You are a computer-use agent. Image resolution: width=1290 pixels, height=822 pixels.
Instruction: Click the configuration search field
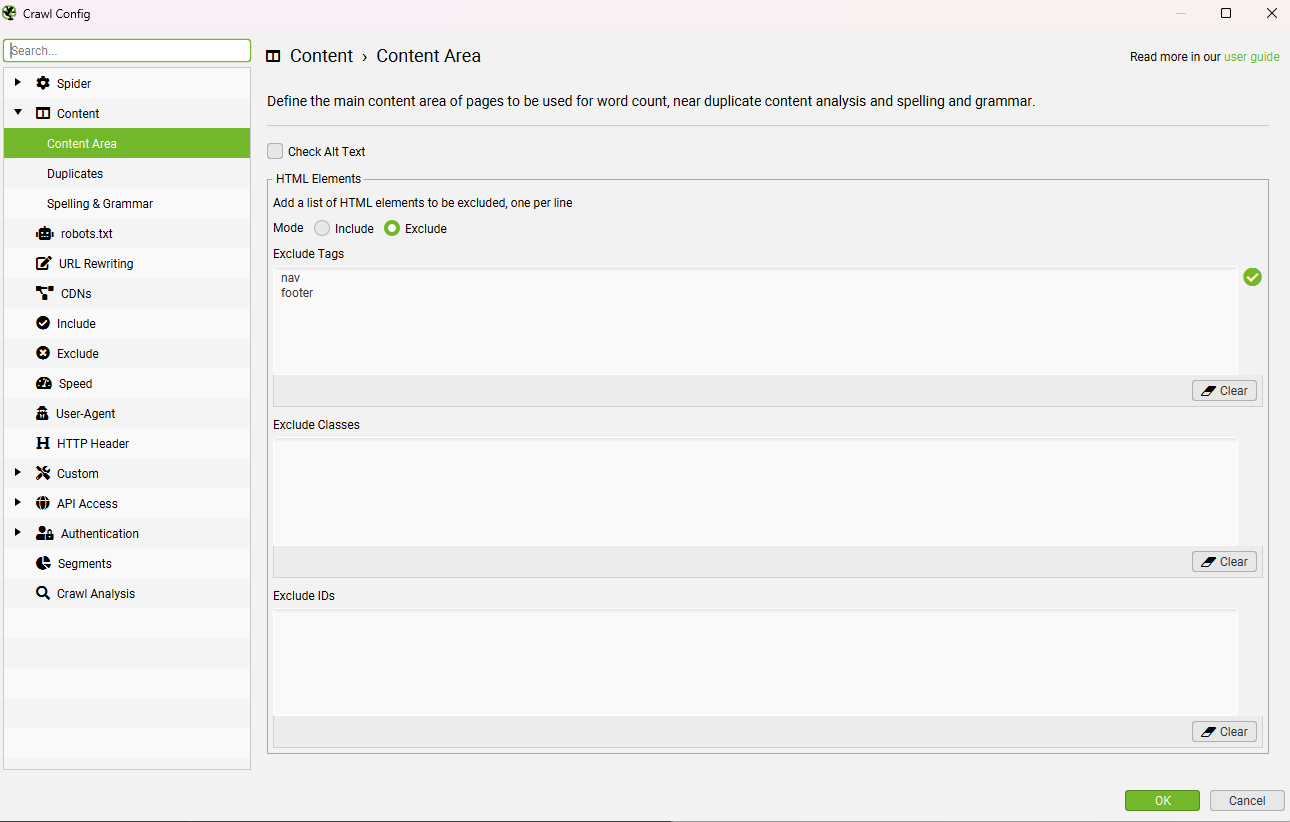coord(127,51)
